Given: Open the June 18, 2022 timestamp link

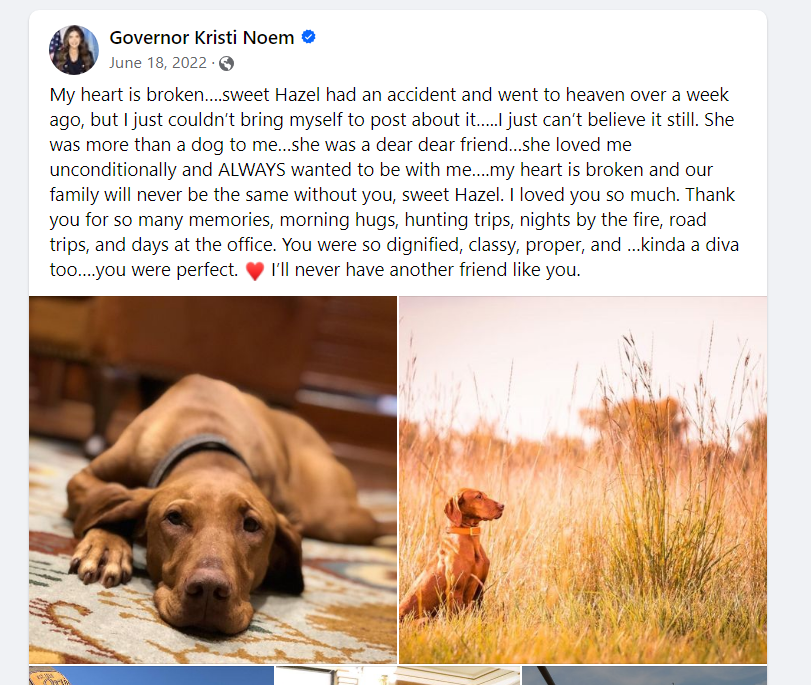Looking at the screenshot, I should [158, 63].
